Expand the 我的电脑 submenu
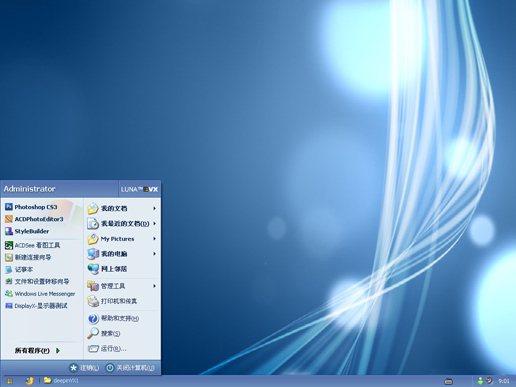Image resolution: width=516 pixels, height=387 pixels. tap(122, 254)
